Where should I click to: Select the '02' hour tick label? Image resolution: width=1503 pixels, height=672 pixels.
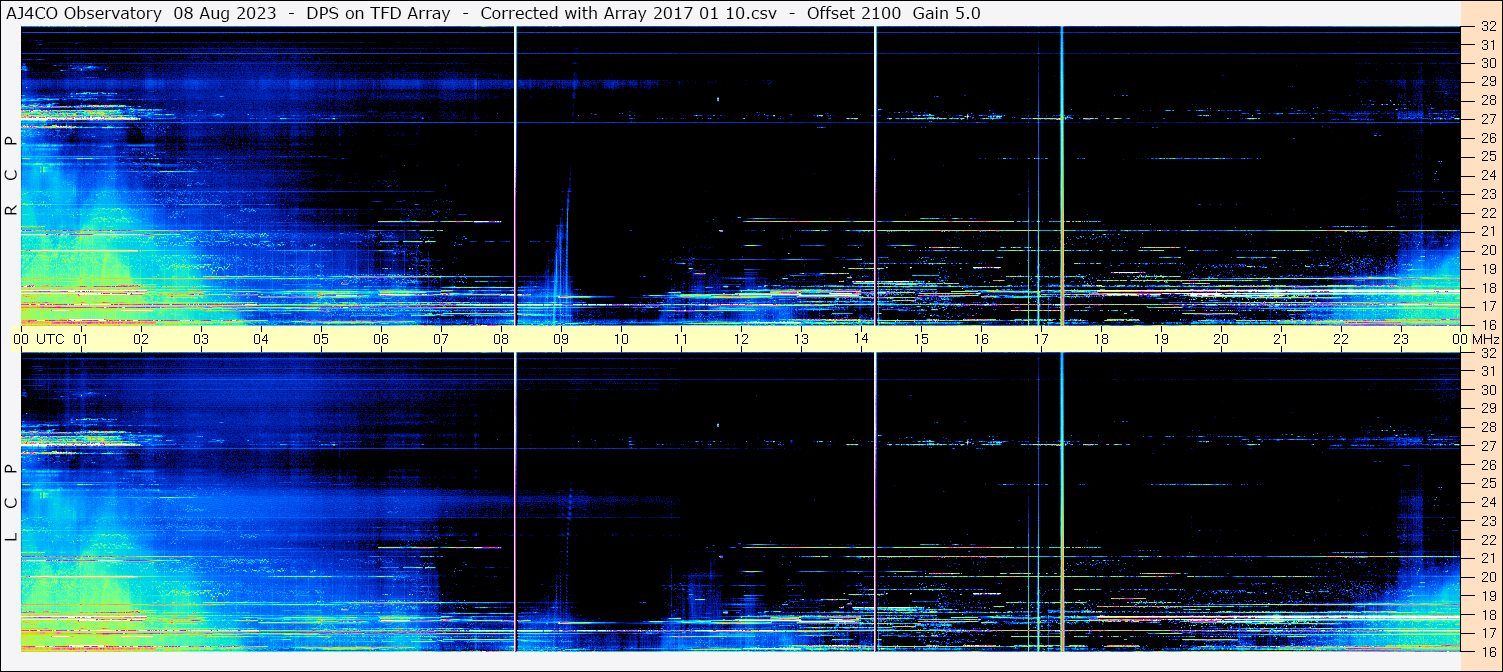tap(141, 339)
